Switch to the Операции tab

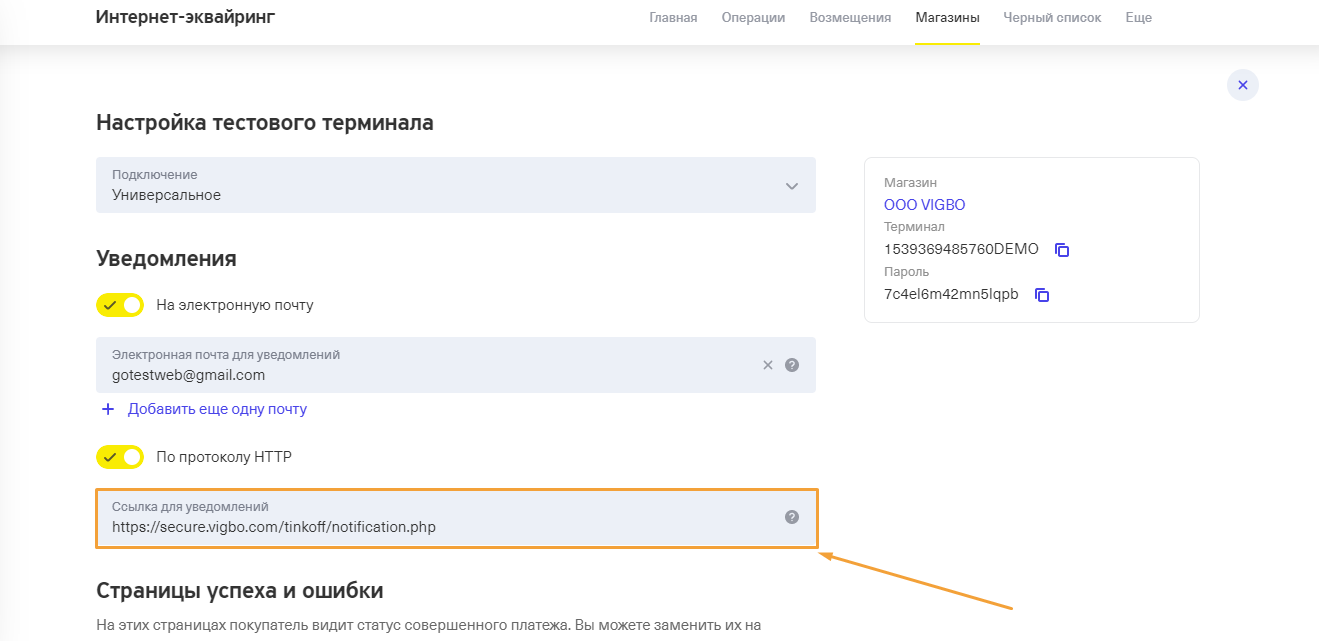point(753,18)
